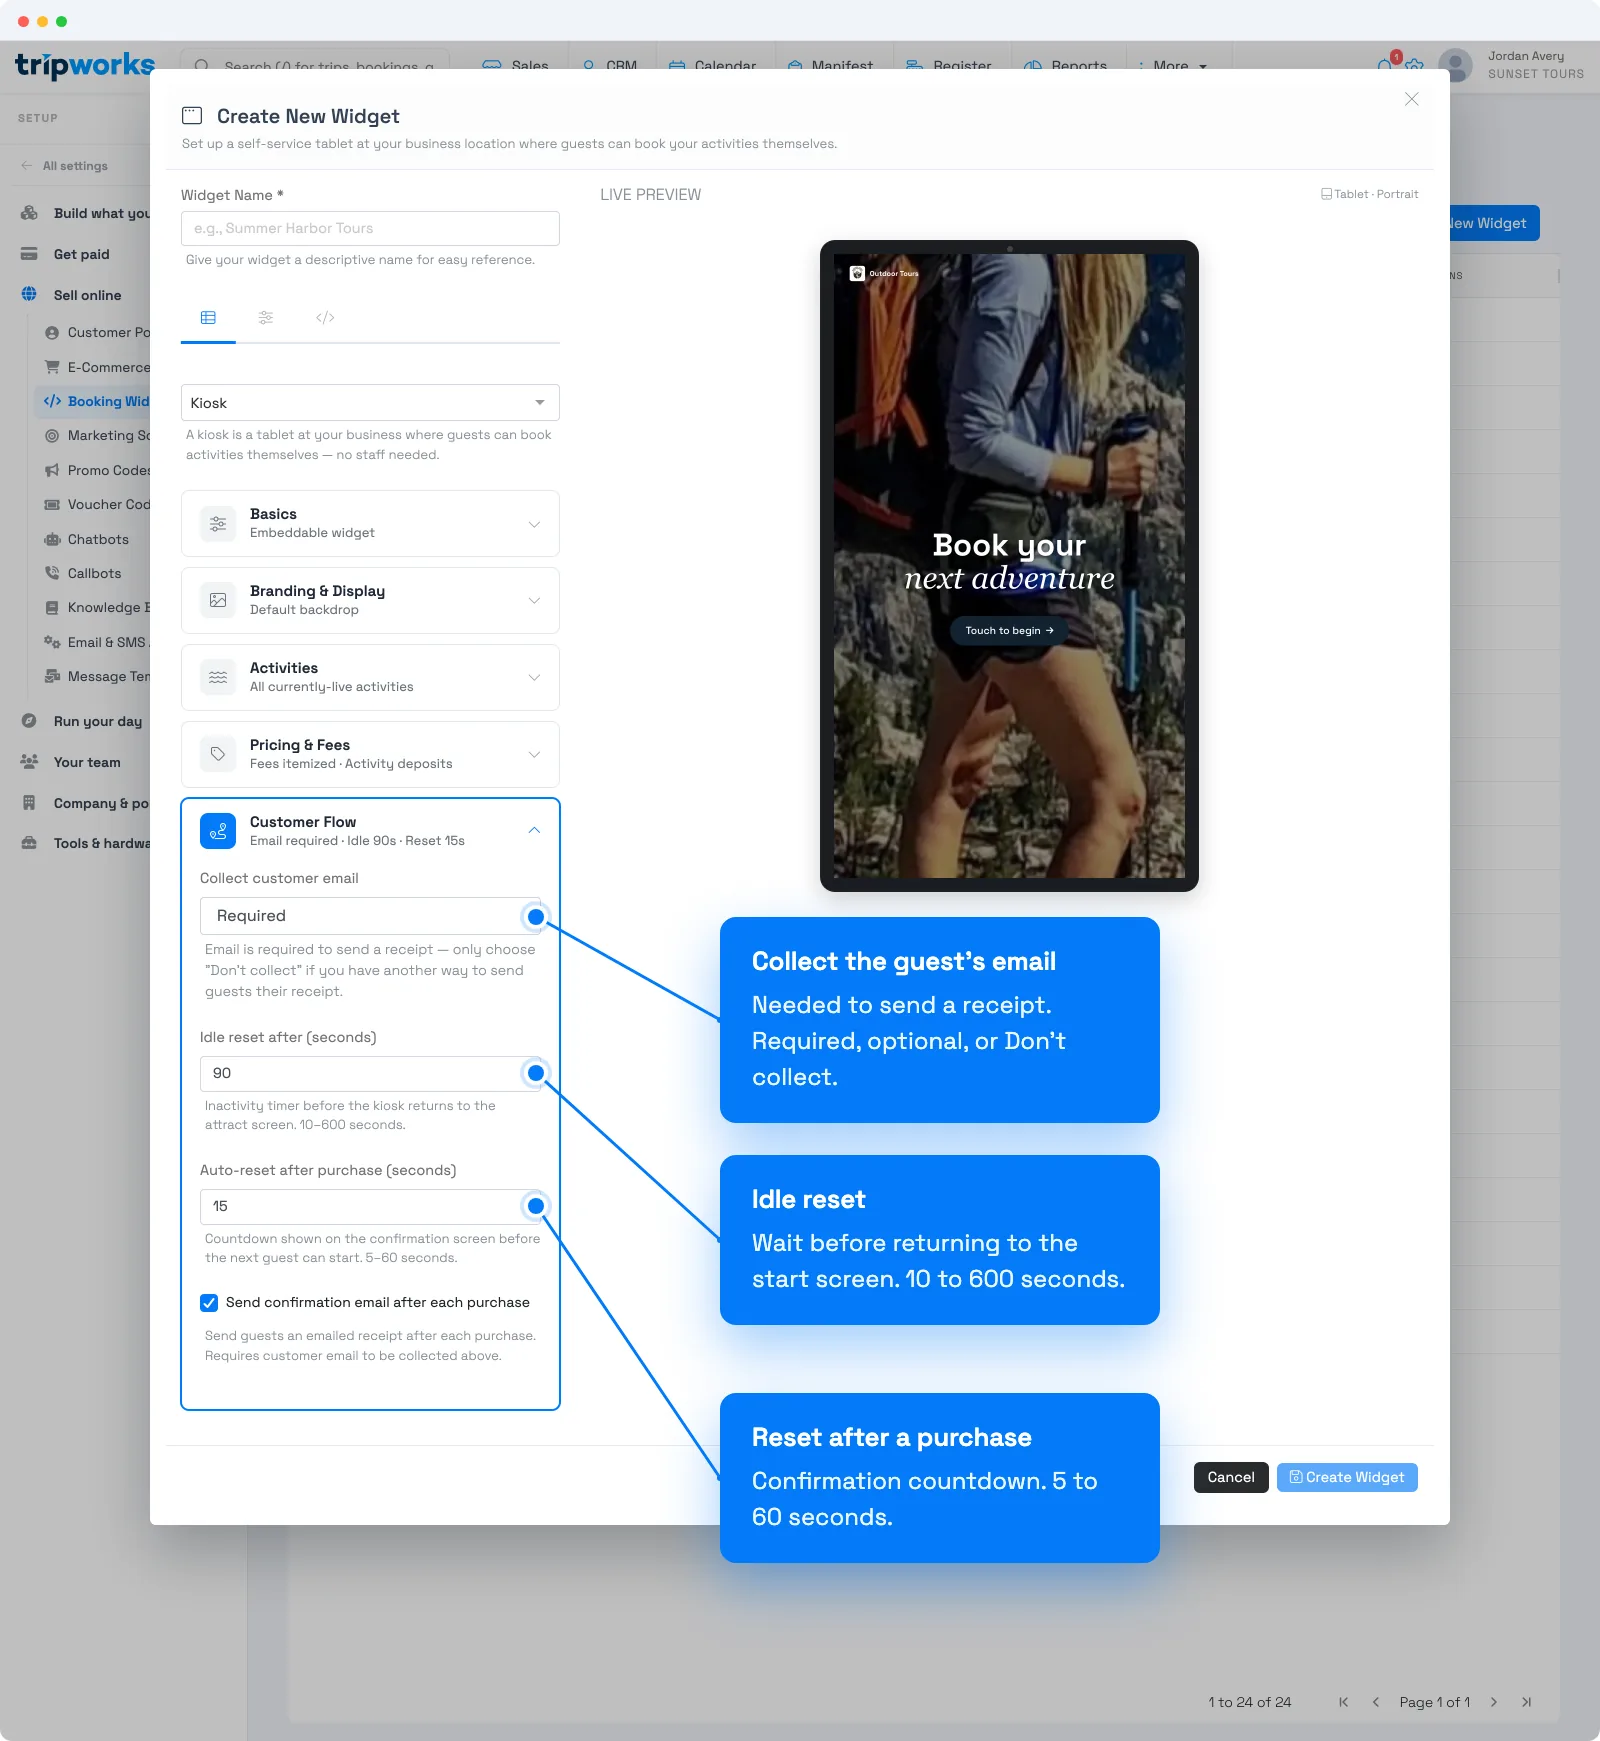Expand the Basics section
Image resolution: width=1600 pixels, height=1741 pixels.
370,523
